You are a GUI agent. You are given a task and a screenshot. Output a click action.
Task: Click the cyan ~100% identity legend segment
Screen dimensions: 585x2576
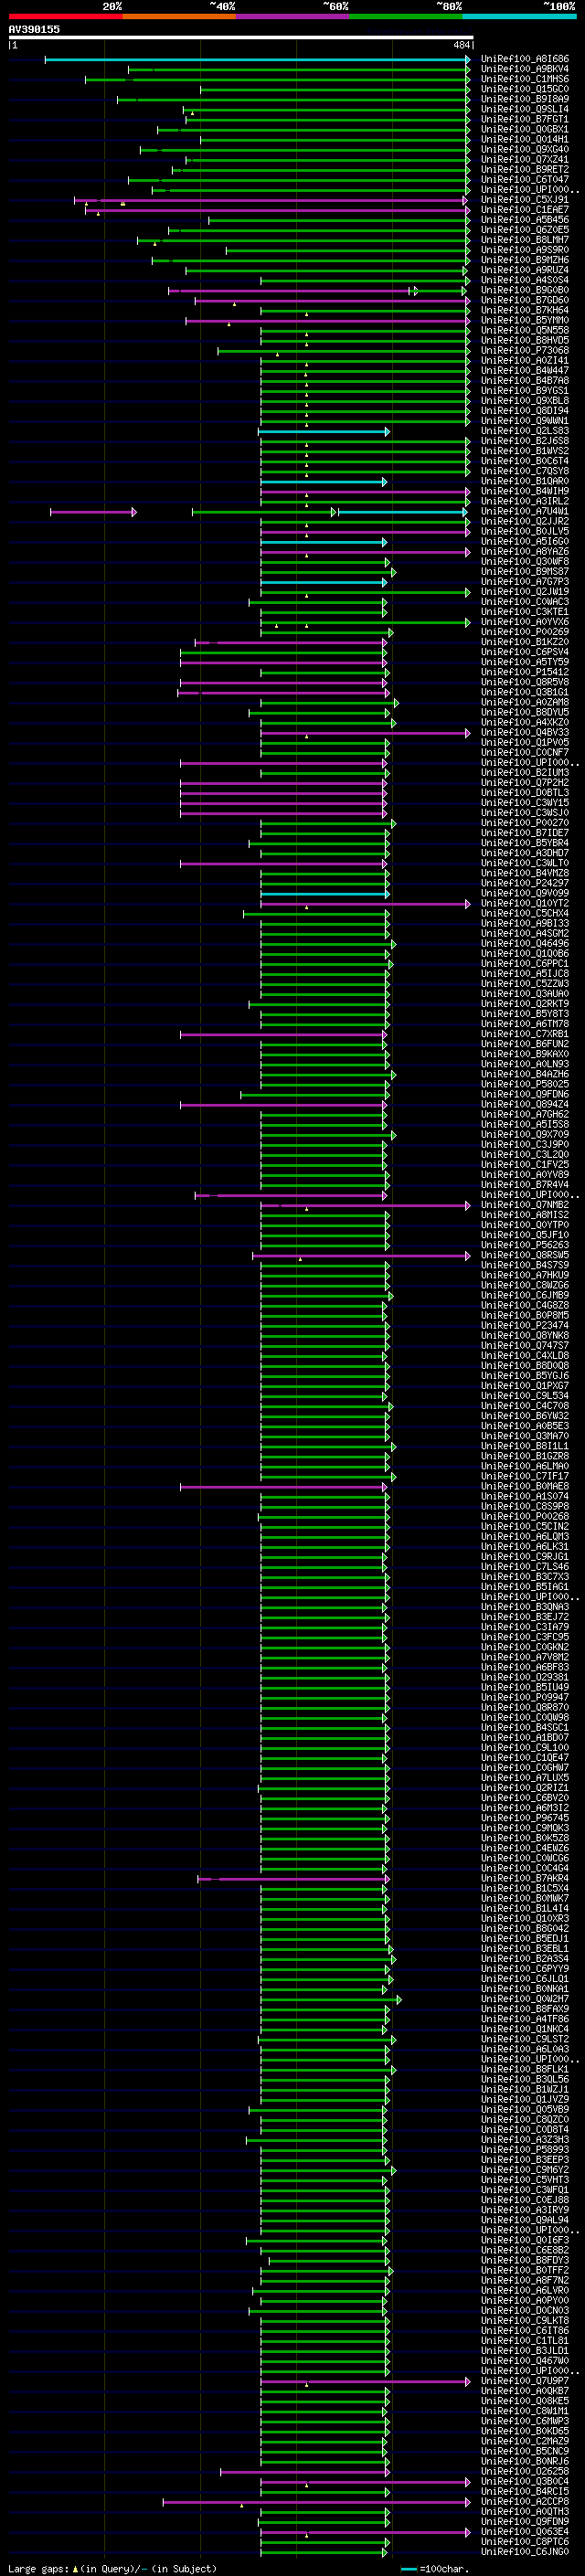click(x=520, y=16)
